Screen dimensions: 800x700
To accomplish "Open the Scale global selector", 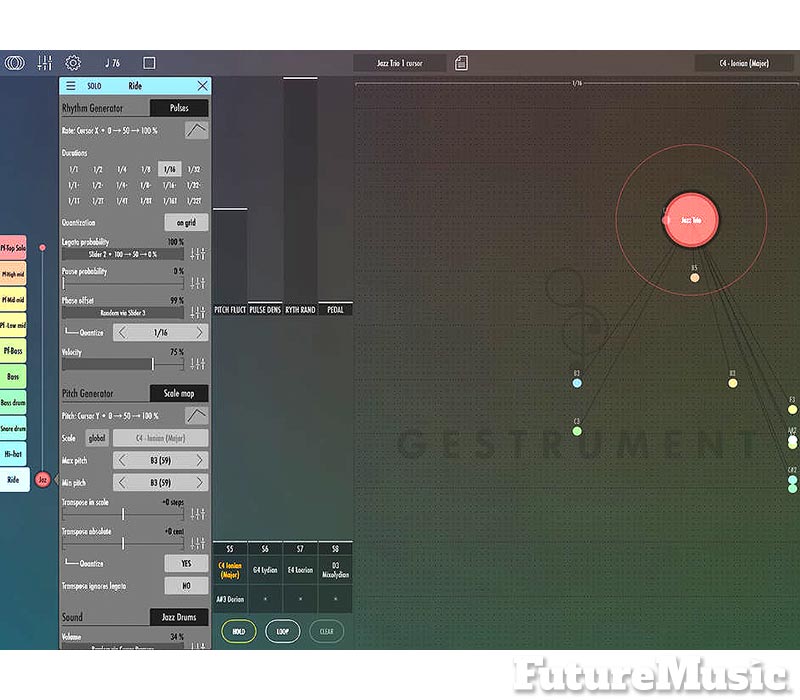I will (97, 438).
